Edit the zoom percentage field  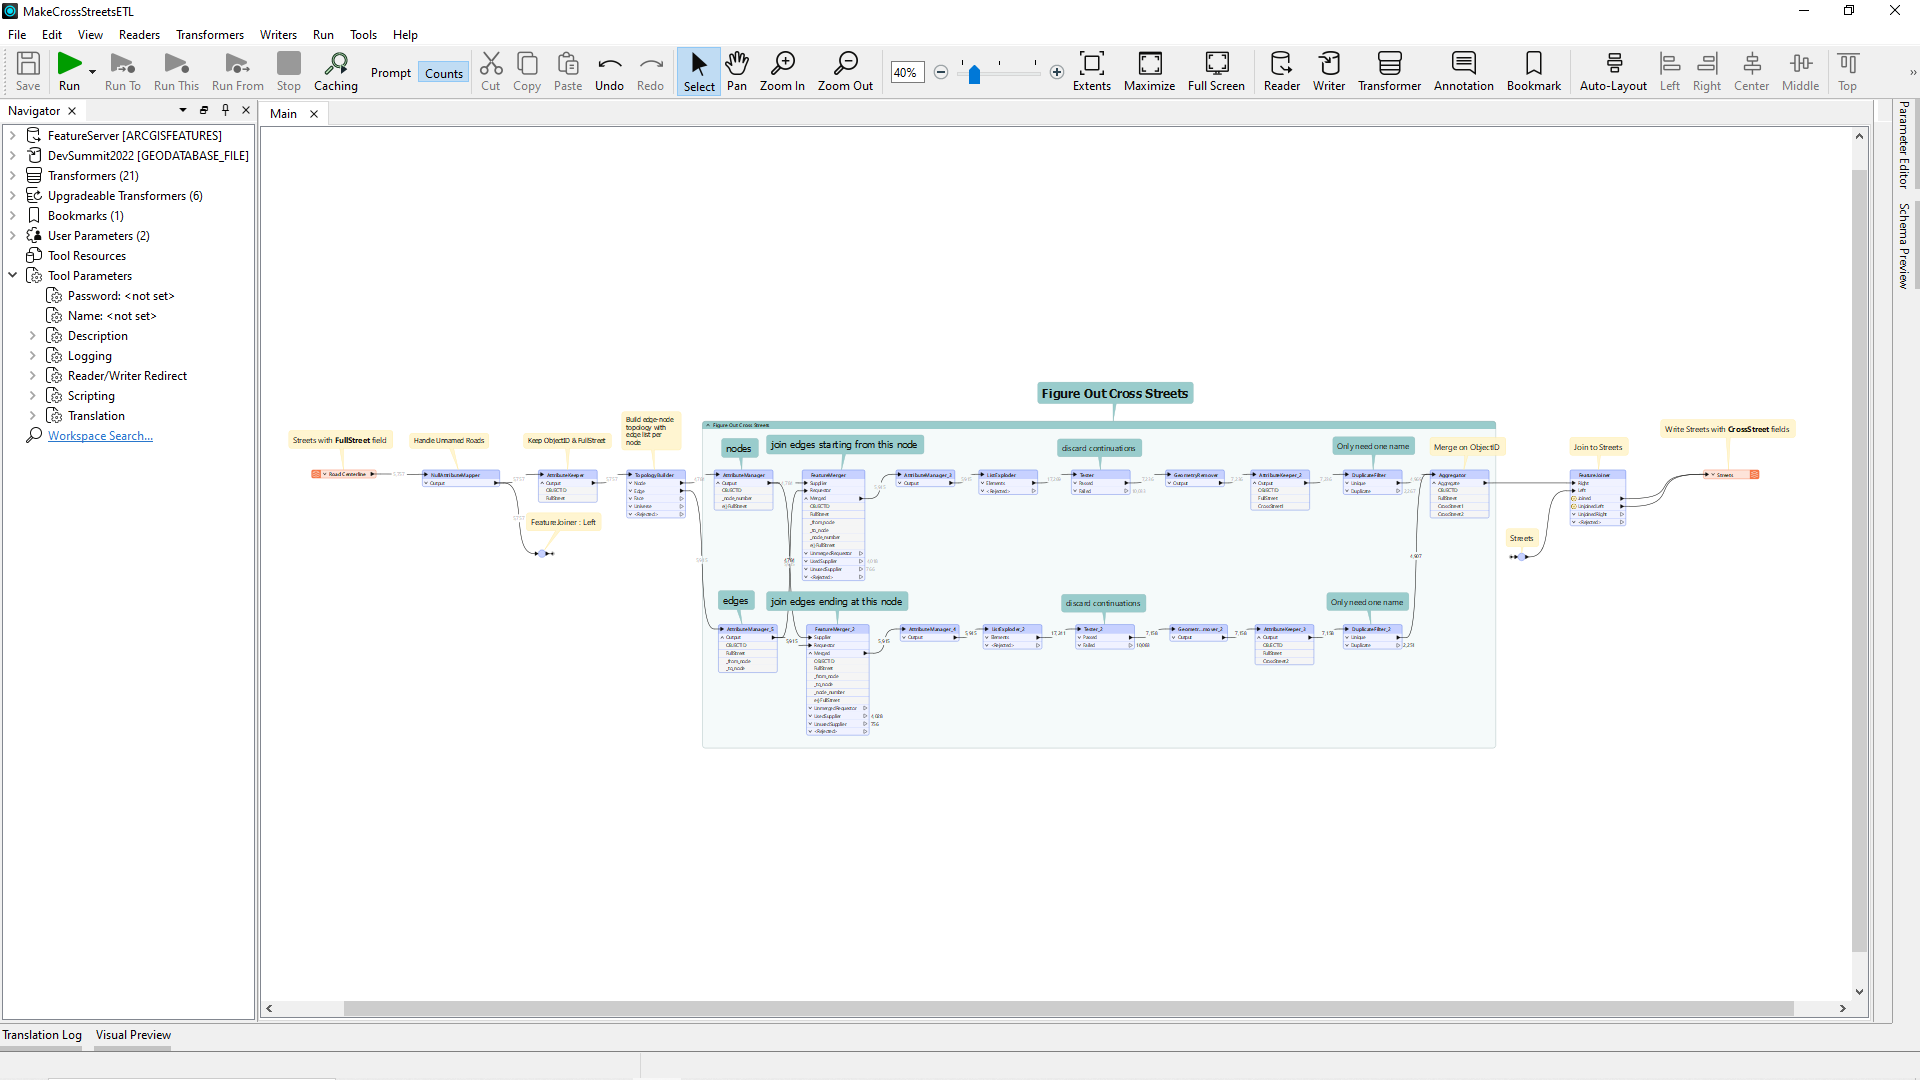click(905, 72)
